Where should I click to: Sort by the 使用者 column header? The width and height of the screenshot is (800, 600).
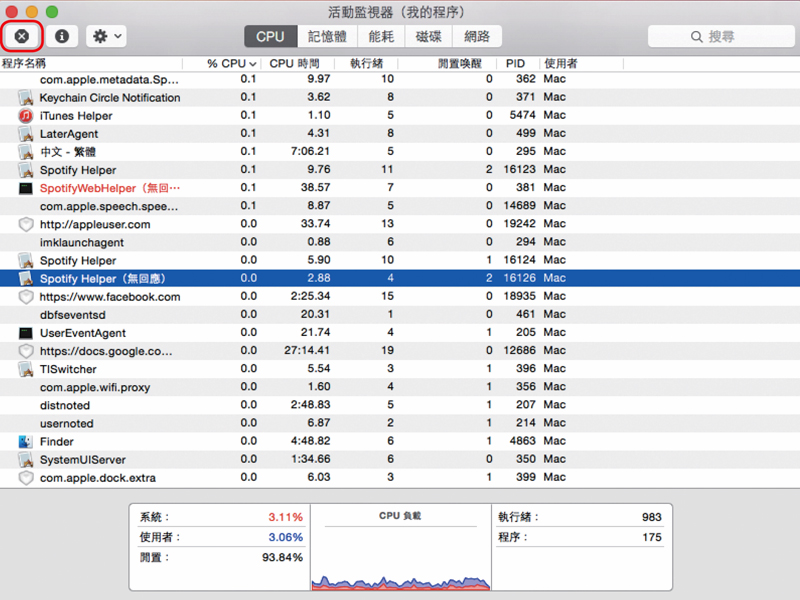point(561,64)
